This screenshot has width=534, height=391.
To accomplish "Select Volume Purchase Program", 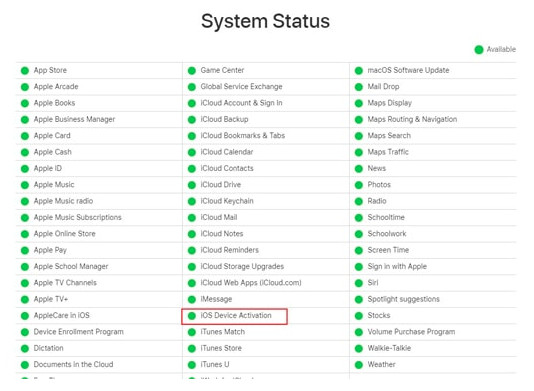I will 411,332.
